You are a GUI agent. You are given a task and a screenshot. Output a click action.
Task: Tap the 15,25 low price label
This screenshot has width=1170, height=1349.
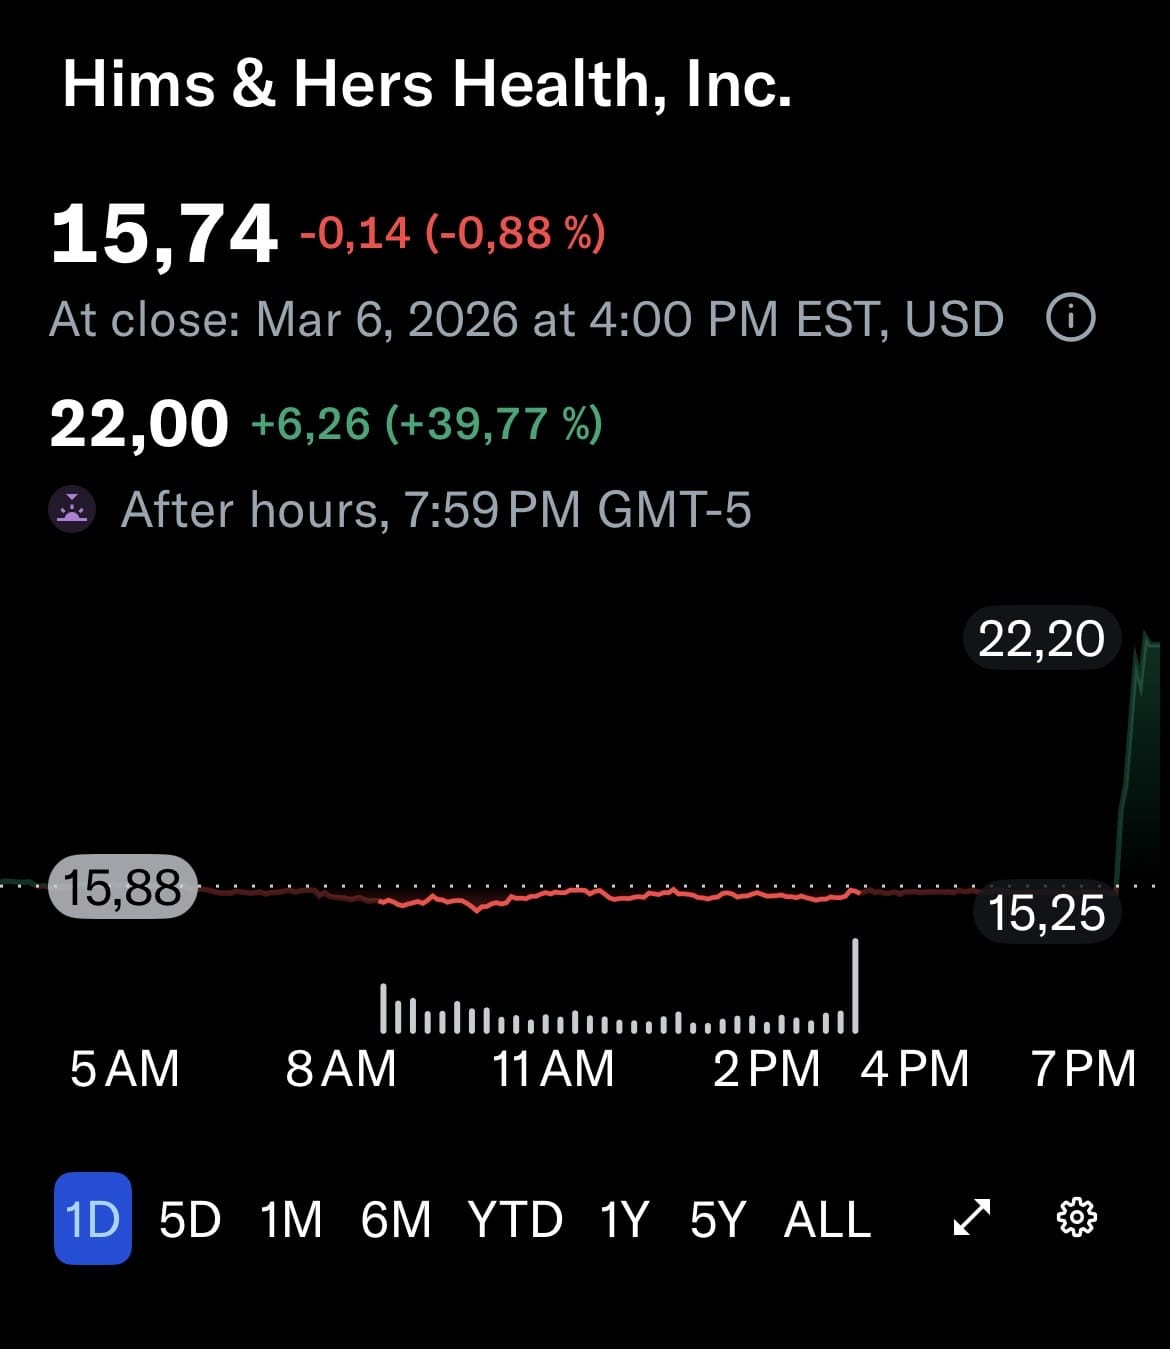(1046, 913)
